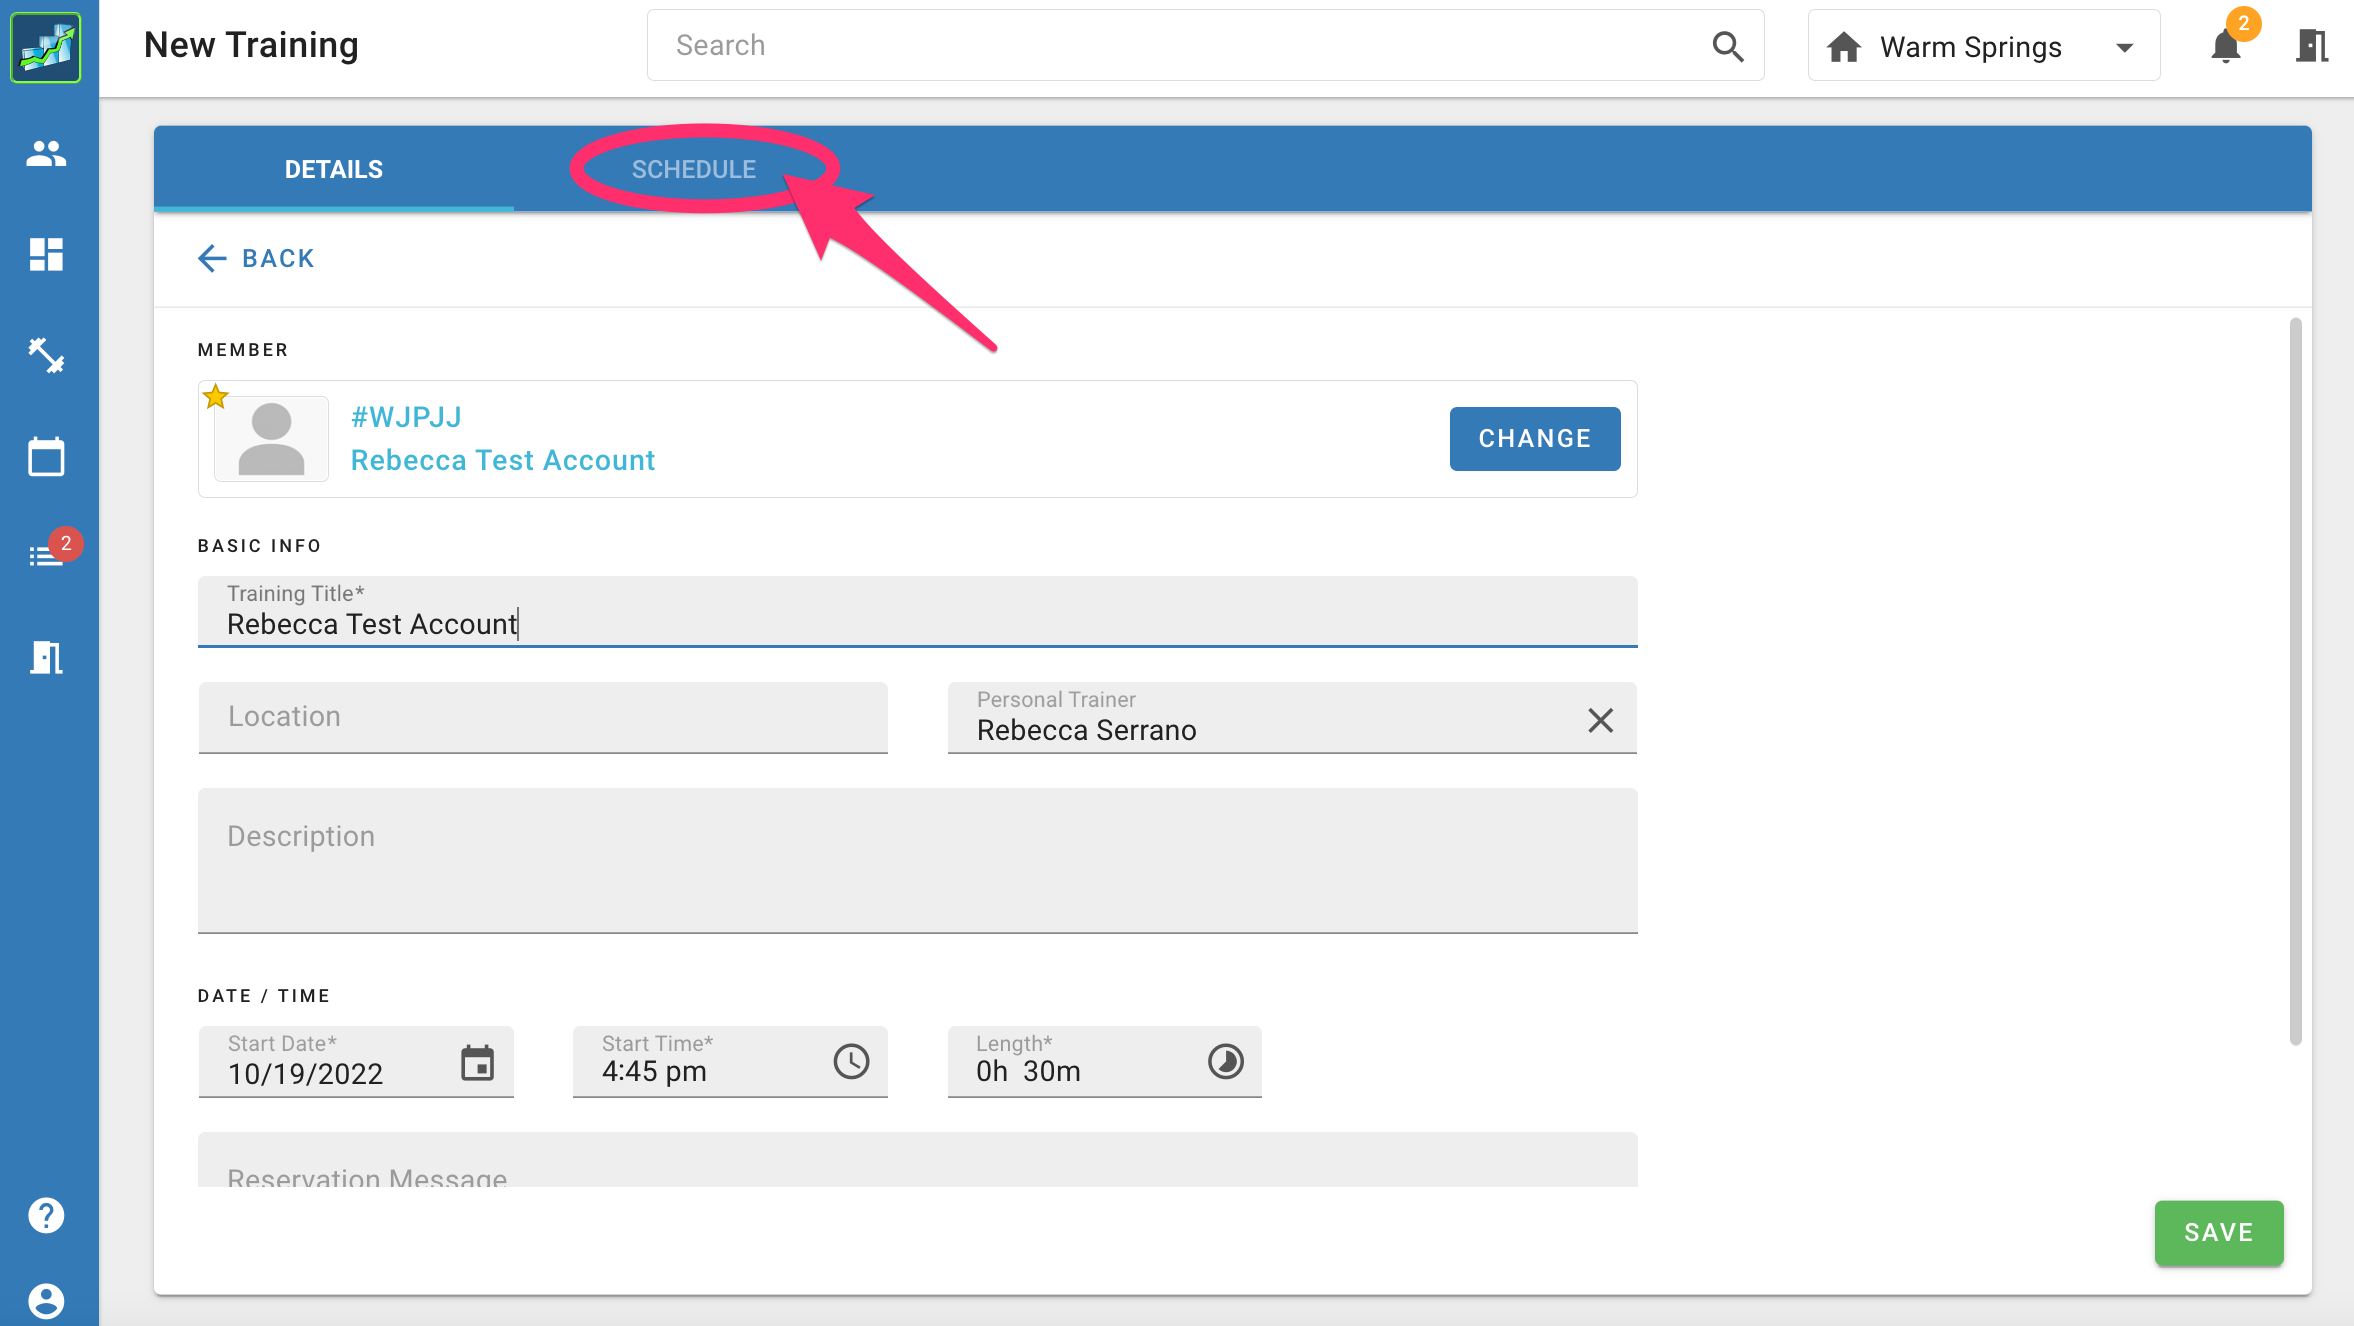Click the user profile icon at bottom
Viewport: 2354px width, 1326px height.
(x=46, y=1300)
